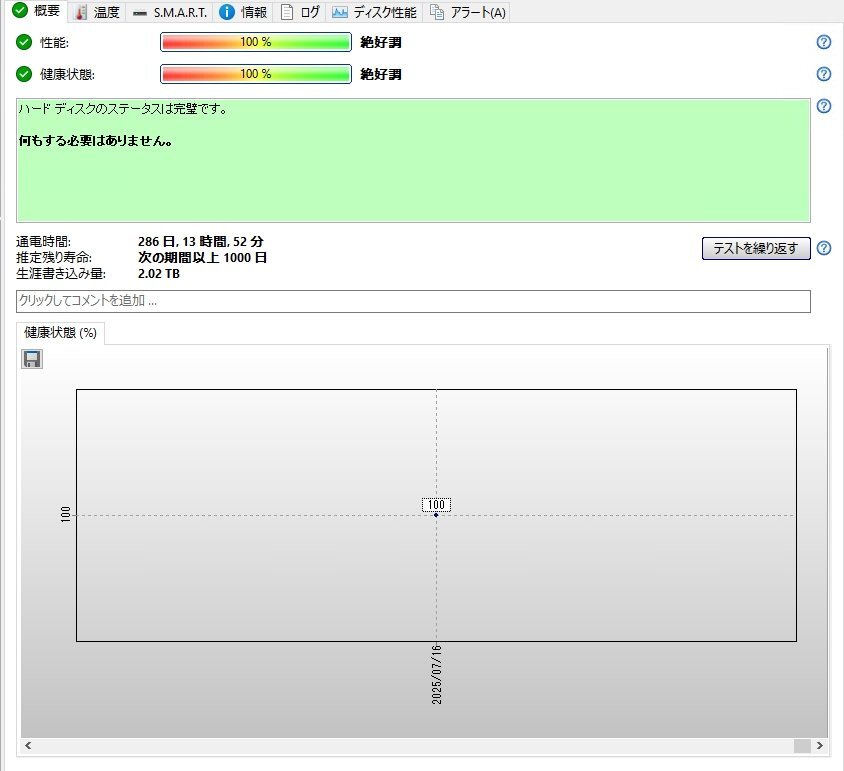Switch to the 概要 tab

pos(36,11)
